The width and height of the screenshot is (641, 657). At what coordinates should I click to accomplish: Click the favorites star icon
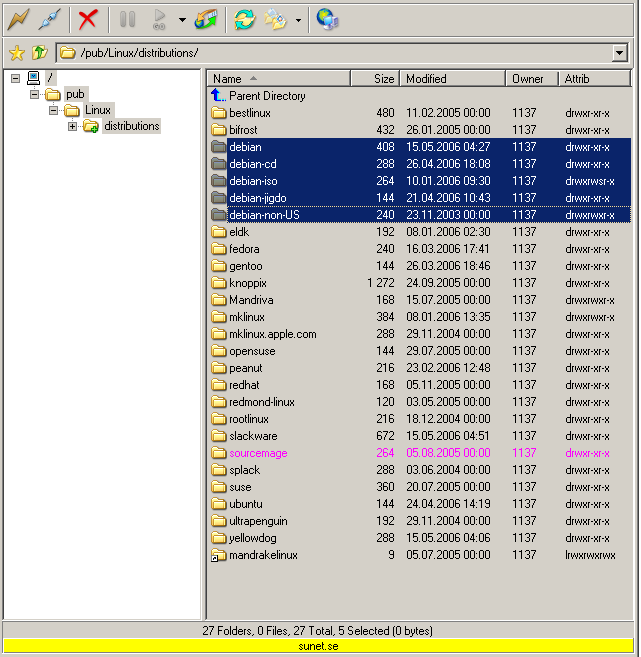16,53
